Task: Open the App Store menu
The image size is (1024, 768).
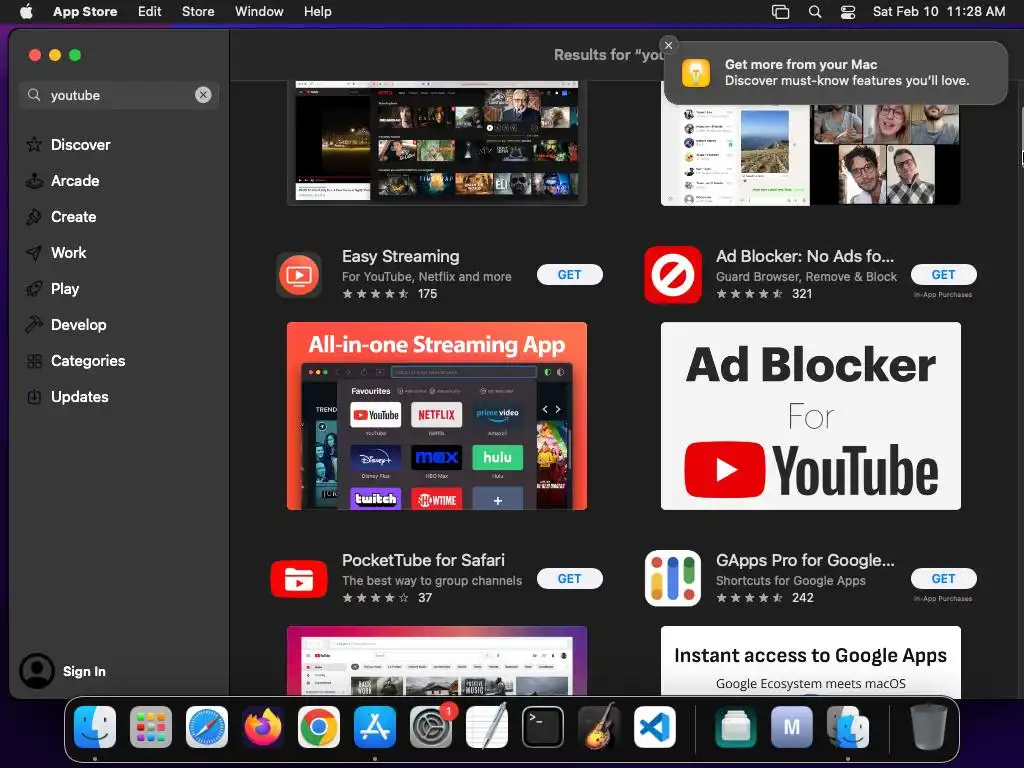Action: [x=85, y=12]
